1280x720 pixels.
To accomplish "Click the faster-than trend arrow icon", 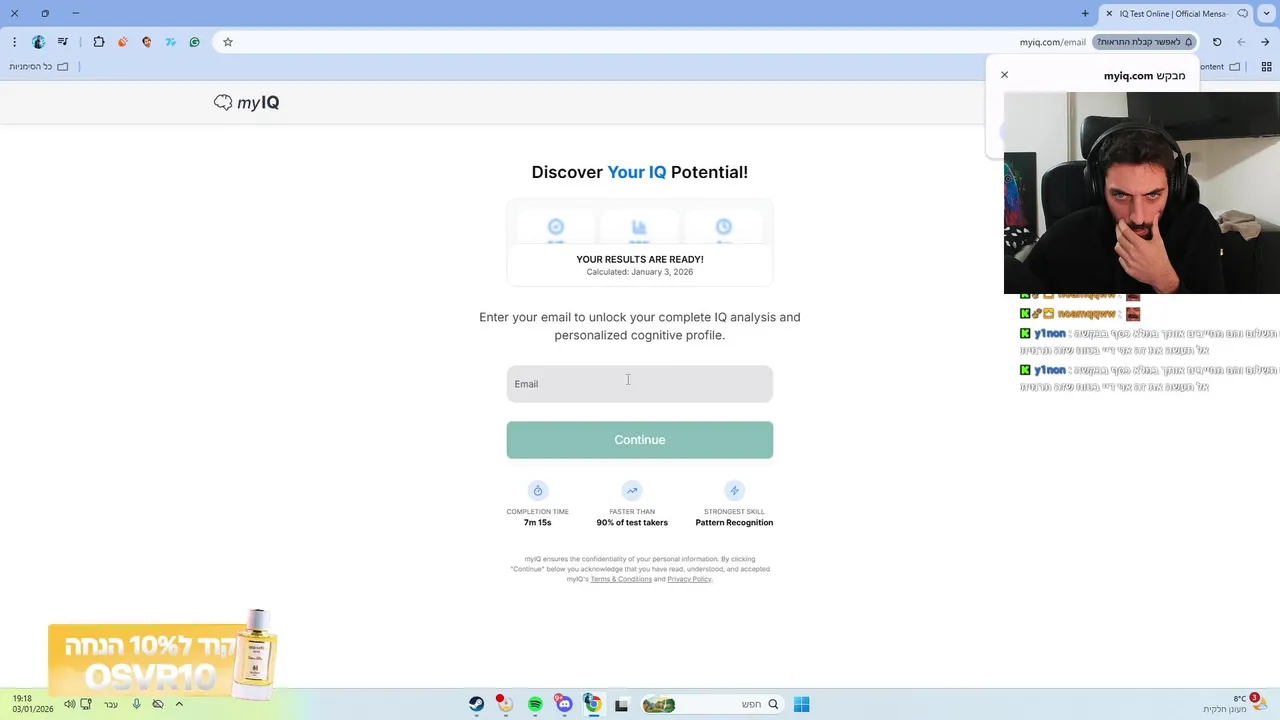I will [x=632, y=491].
